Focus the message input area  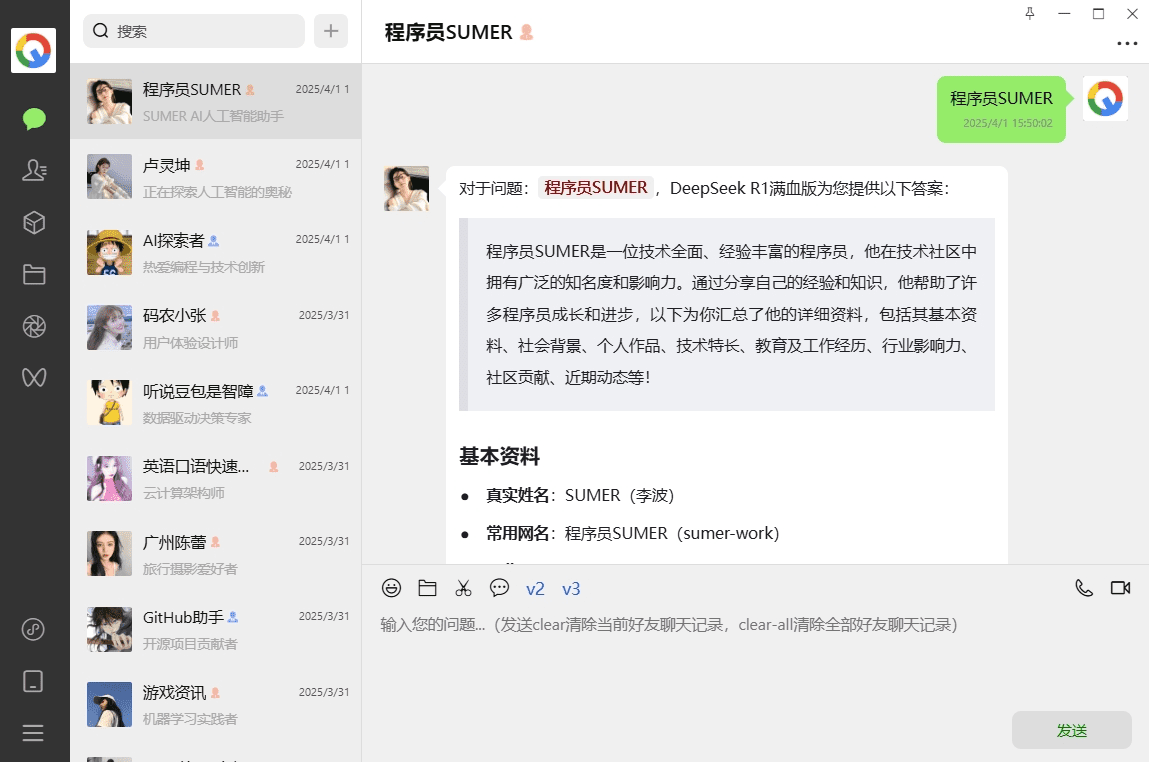[755, 656]
